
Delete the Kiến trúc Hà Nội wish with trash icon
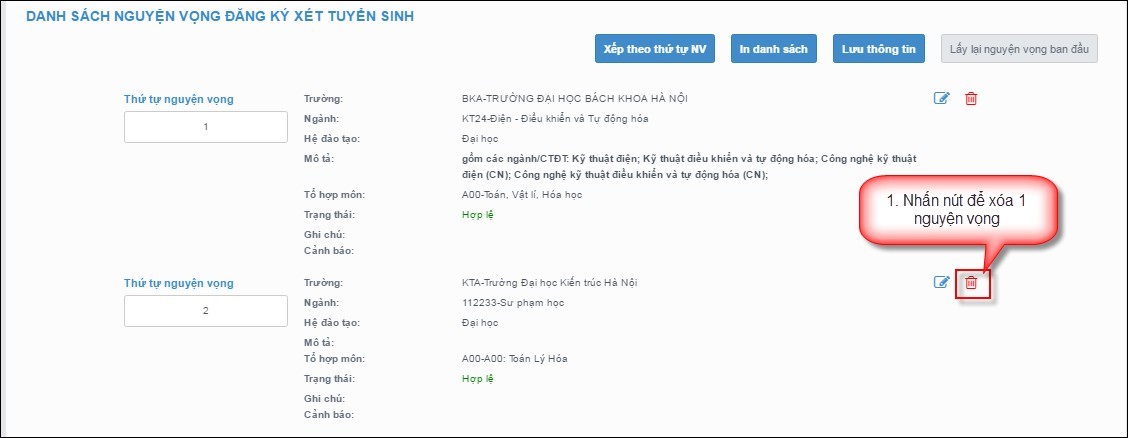click(x=970, y=283)
